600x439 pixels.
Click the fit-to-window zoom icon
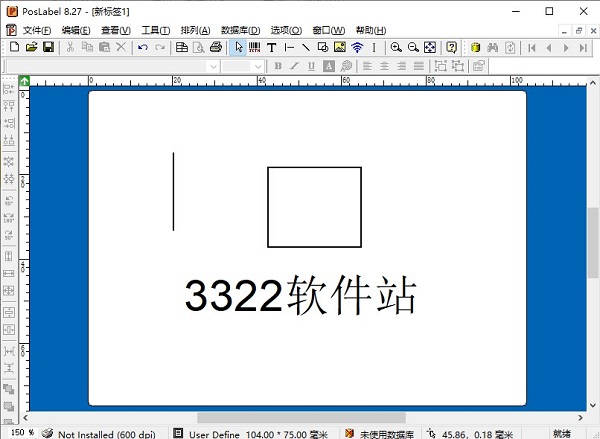coord(430,47)
